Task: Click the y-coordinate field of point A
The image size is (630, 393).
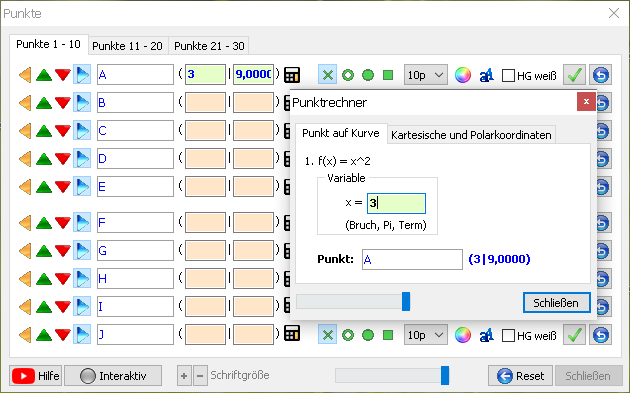Action: (254, 75)
